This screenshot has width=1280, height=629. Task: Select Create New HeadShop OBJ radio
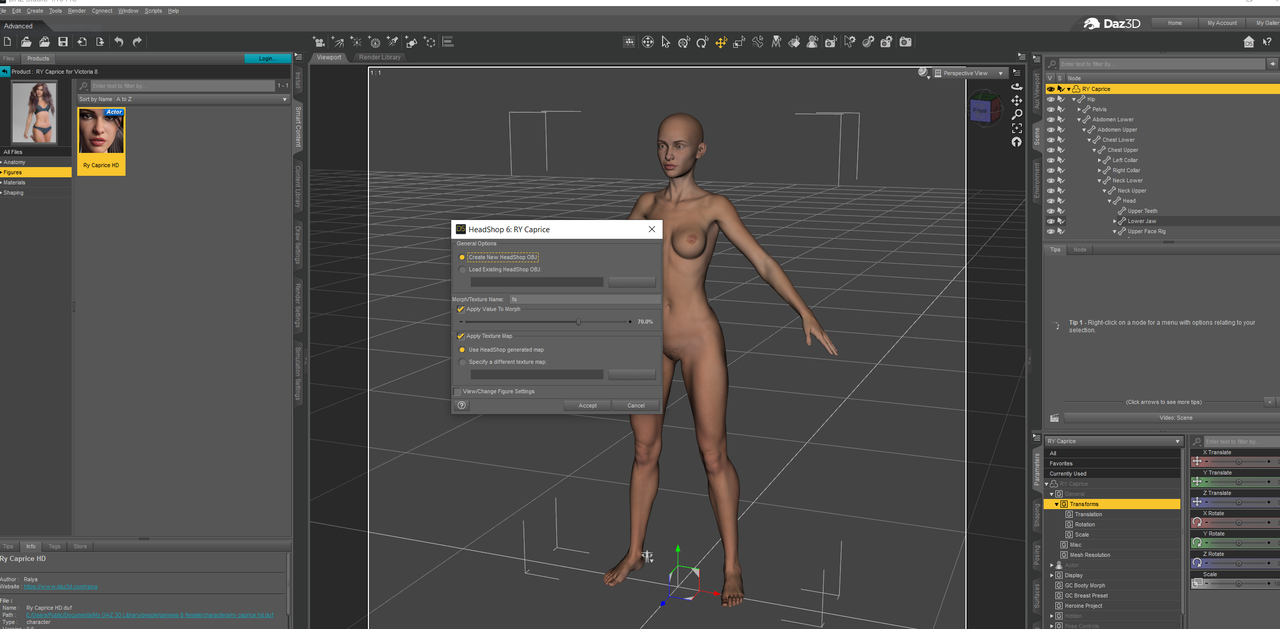(x=462, y=257)
